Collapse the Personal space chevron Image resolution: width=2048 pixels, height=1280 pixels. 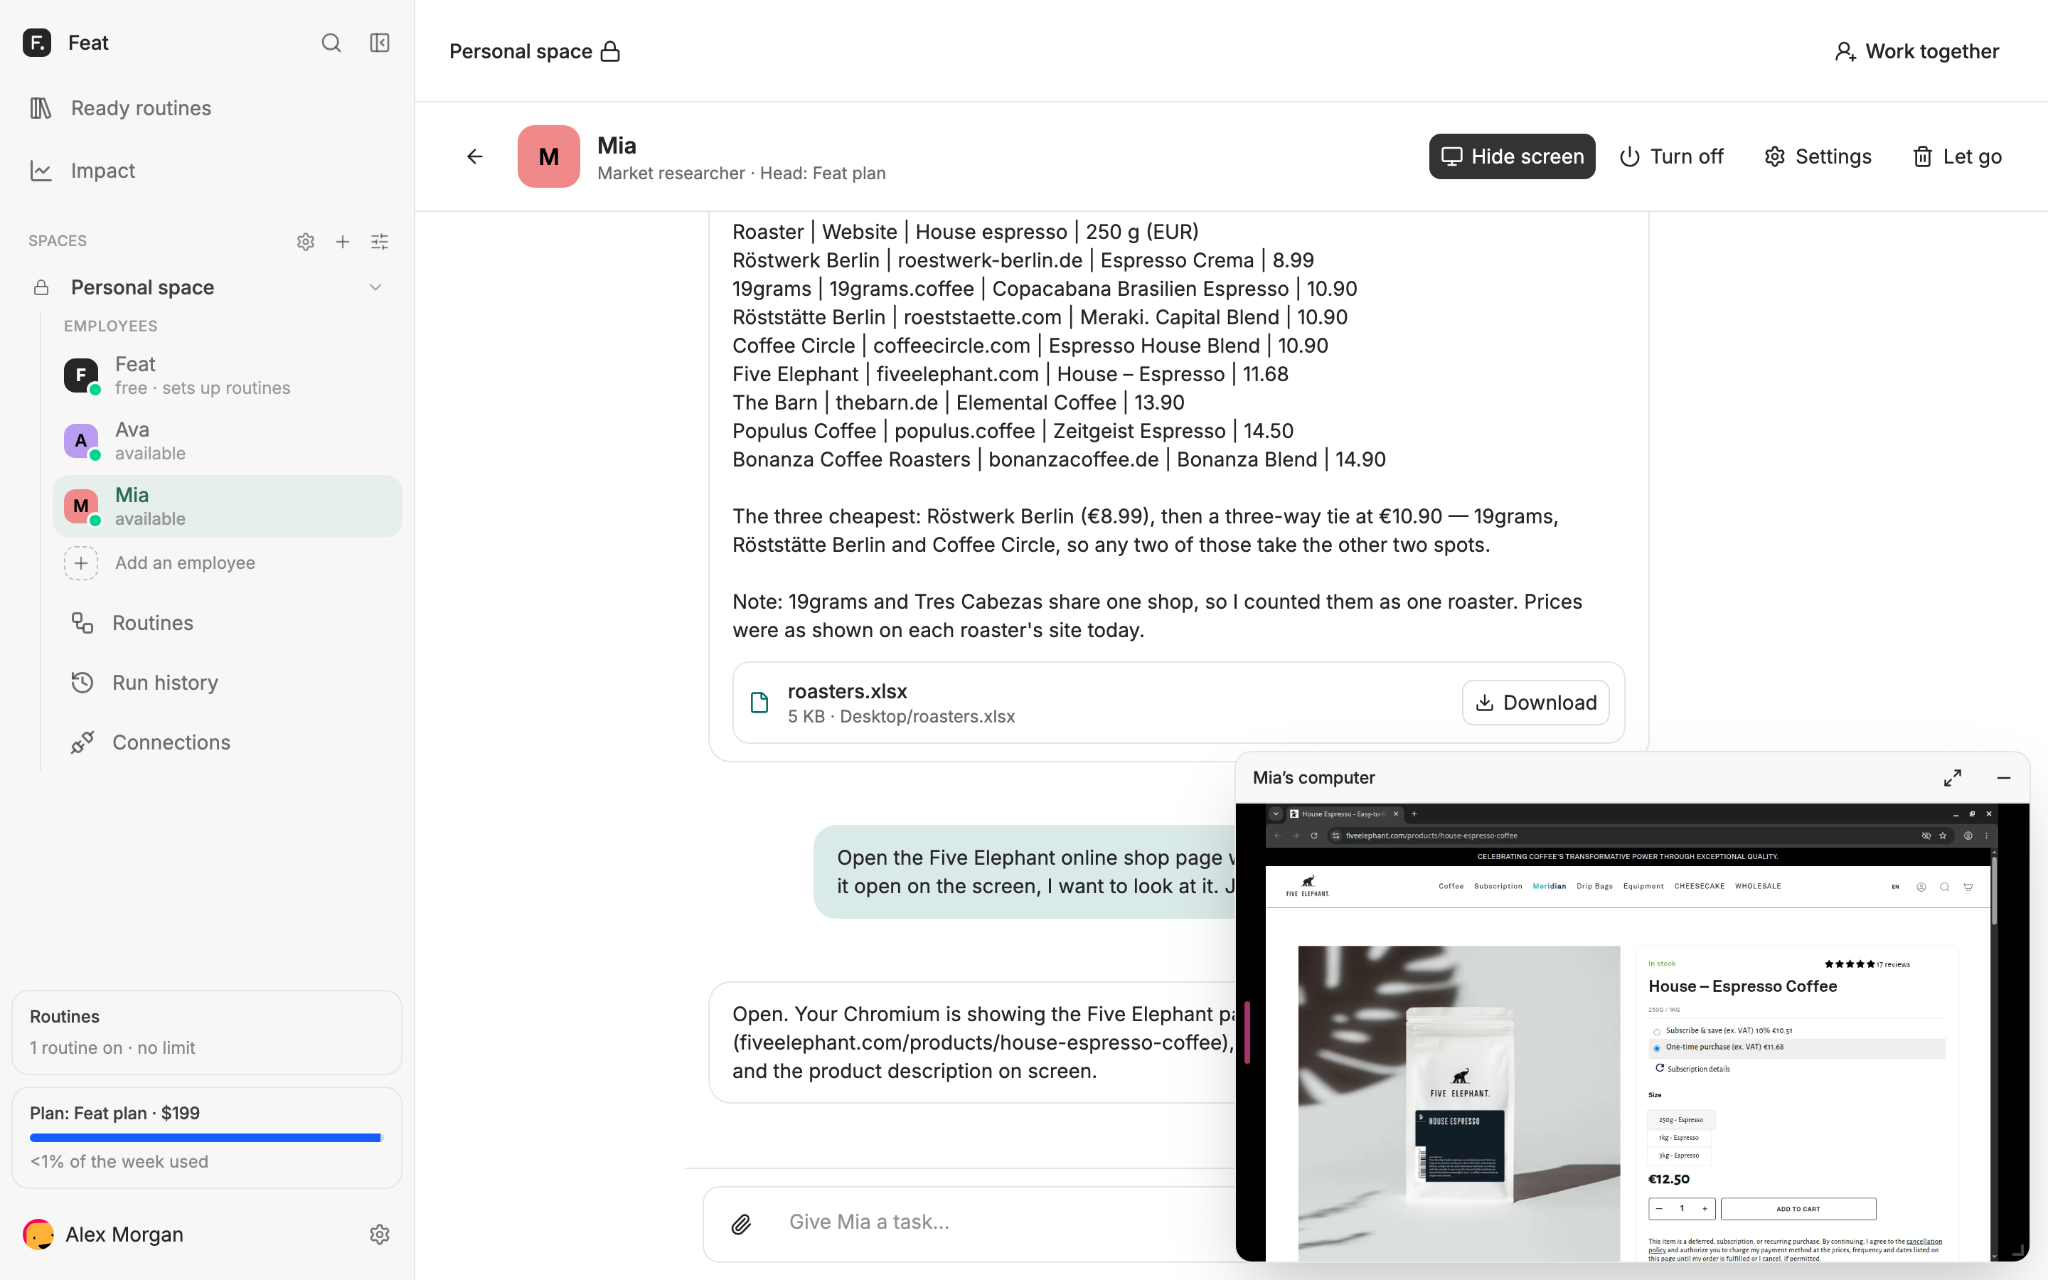[x=376, y=288]
